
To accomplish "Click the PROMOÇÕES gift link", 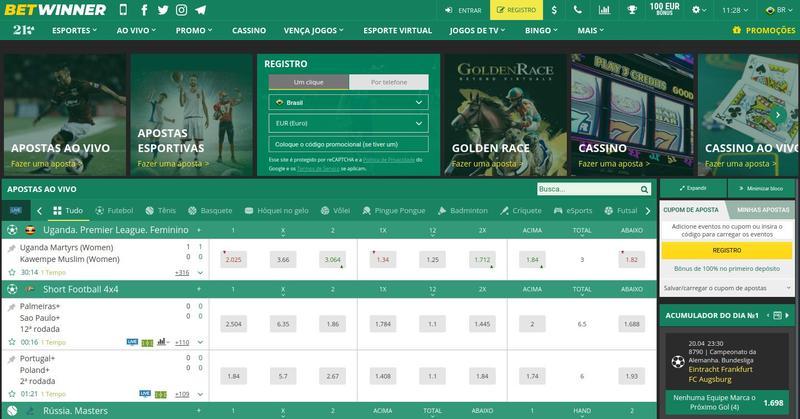I will pos(764,31).
